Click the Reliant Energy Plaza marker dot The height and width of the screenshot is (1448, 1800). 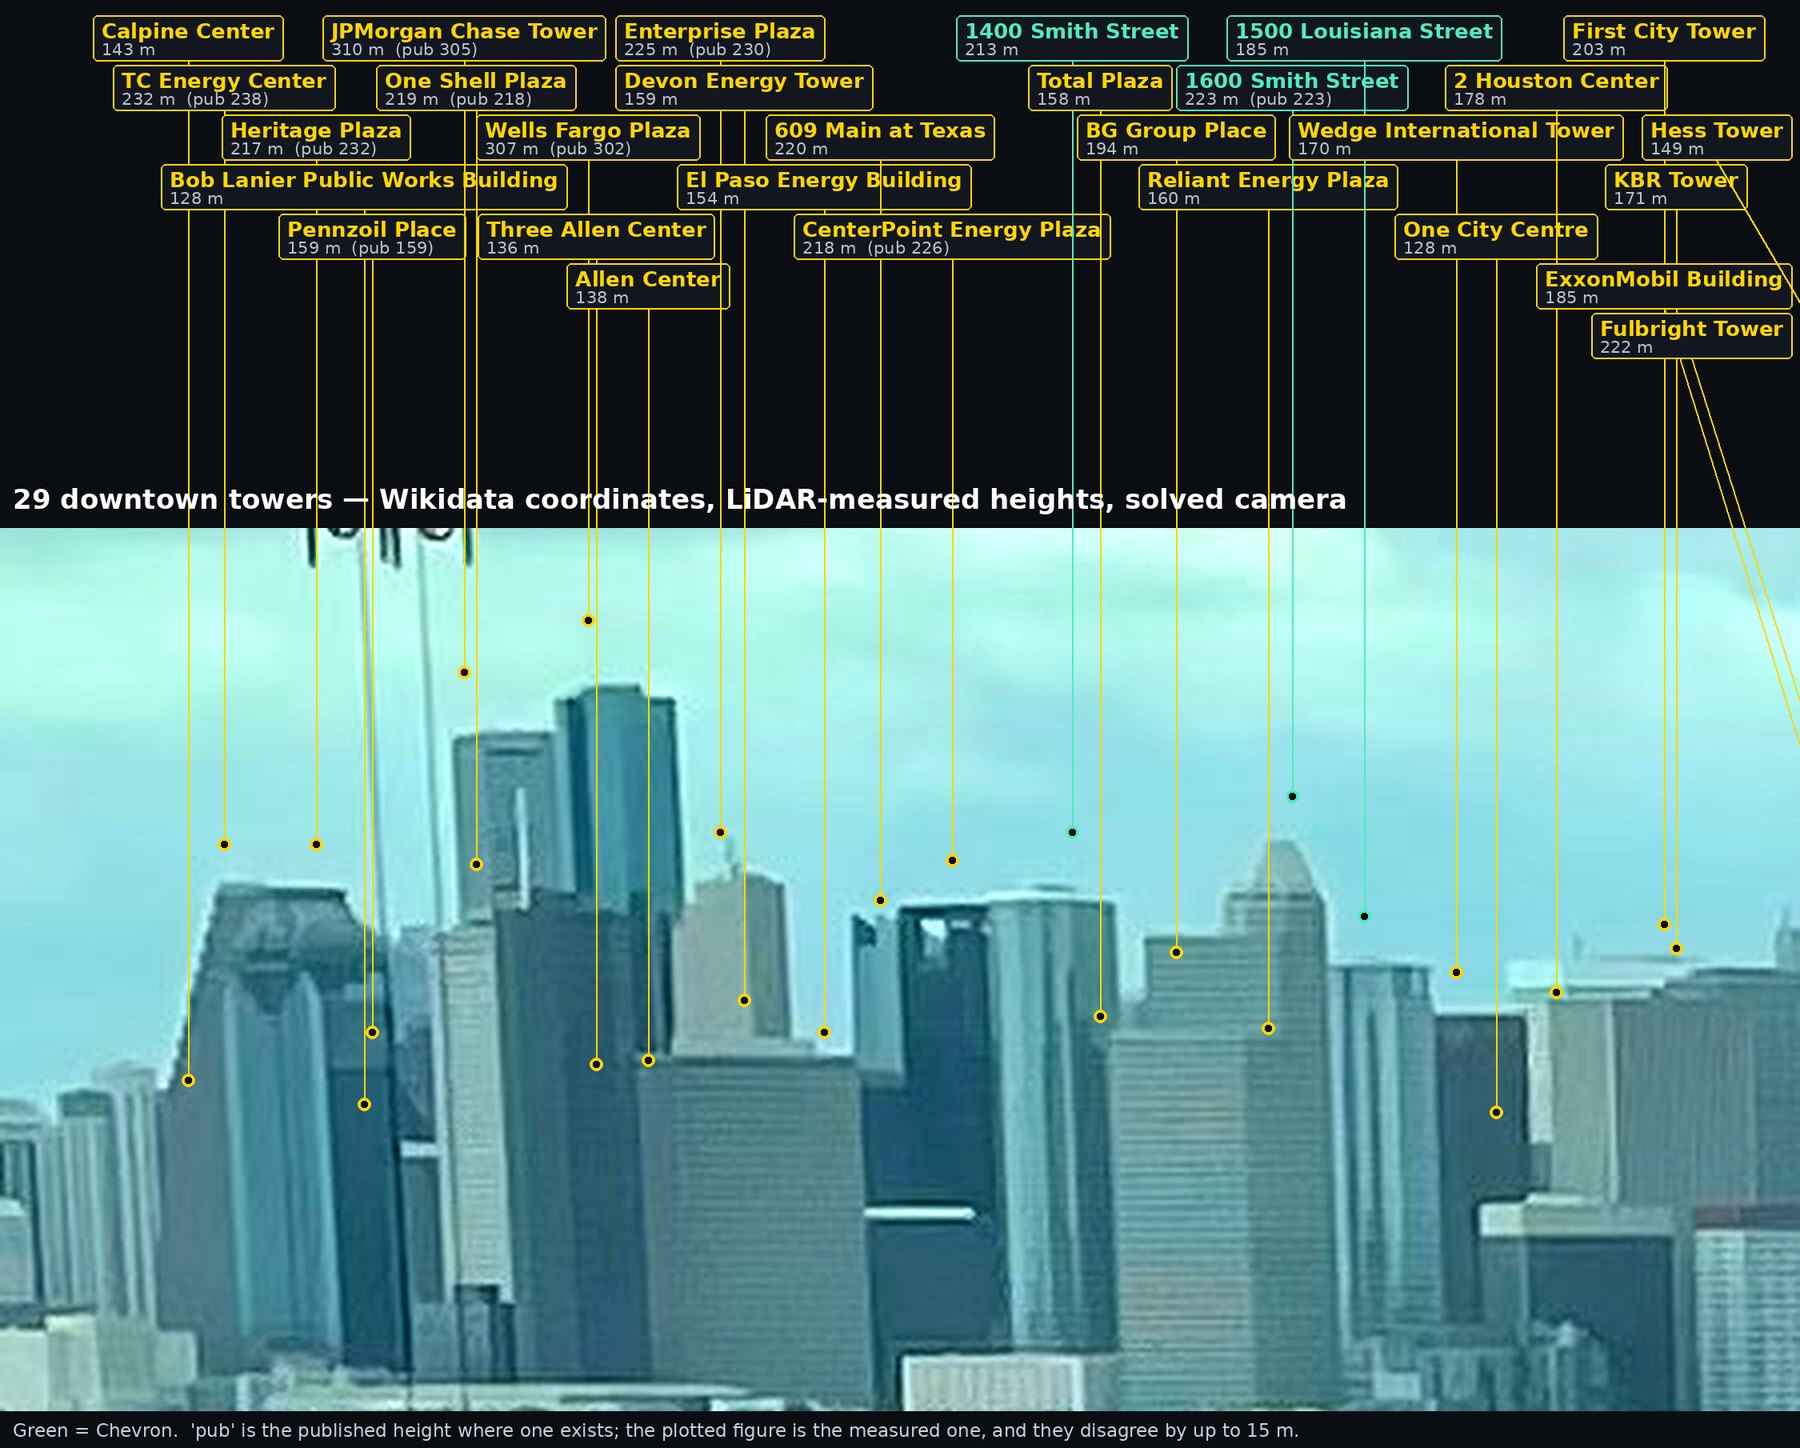1268,1029
